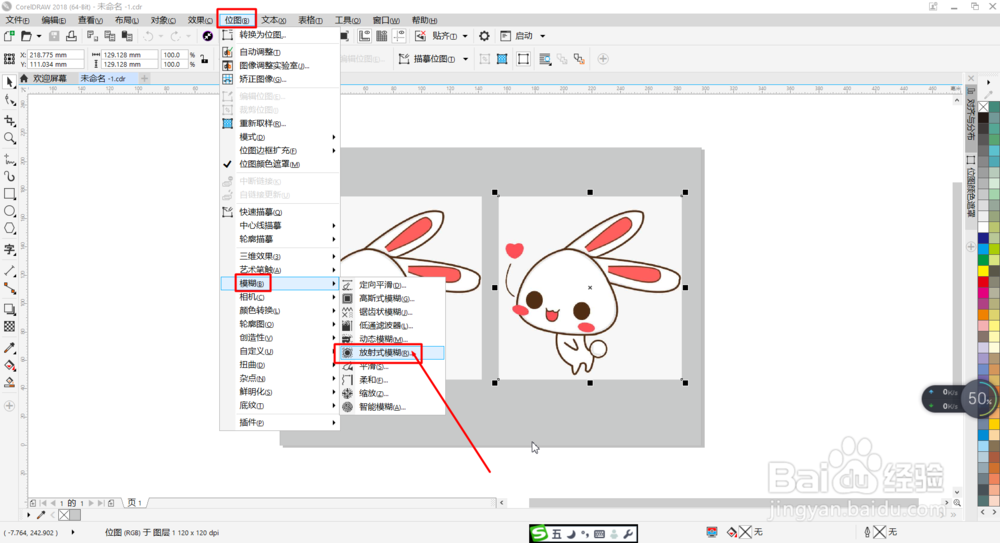Open the 效果 menu
The height and width of the screenshot is (543, 1000).
200,20
